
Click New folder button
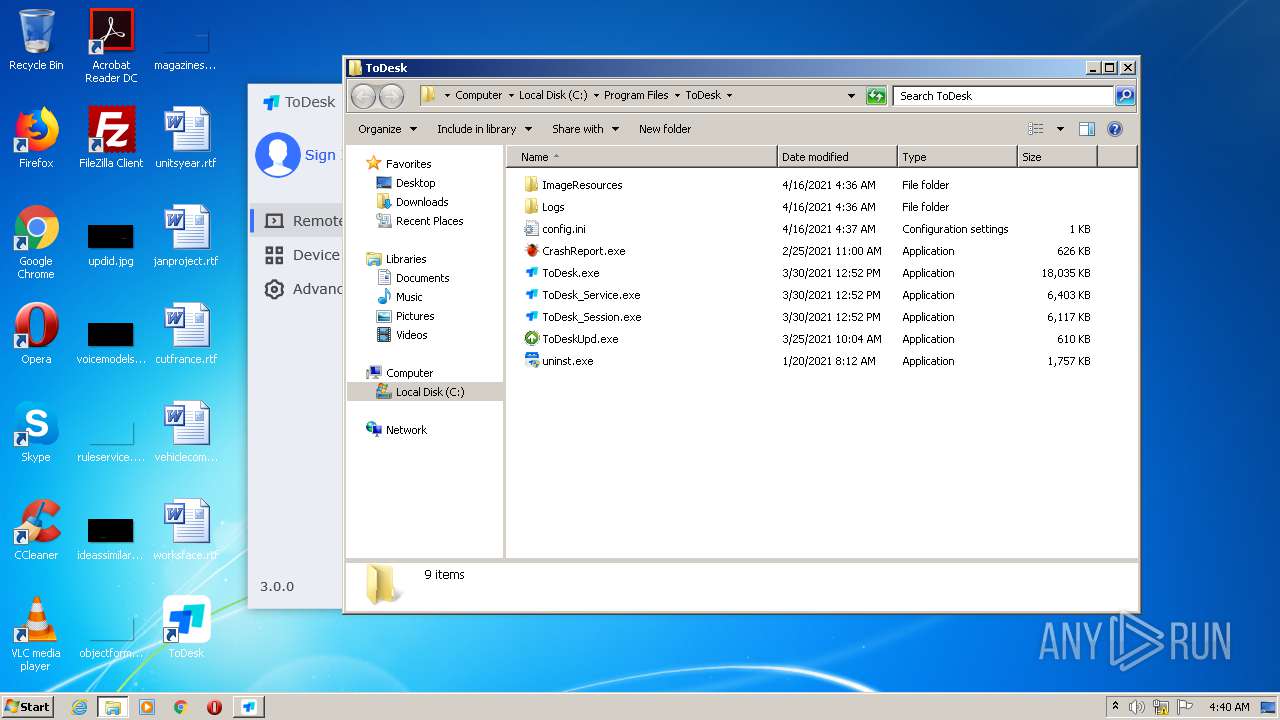665,129
